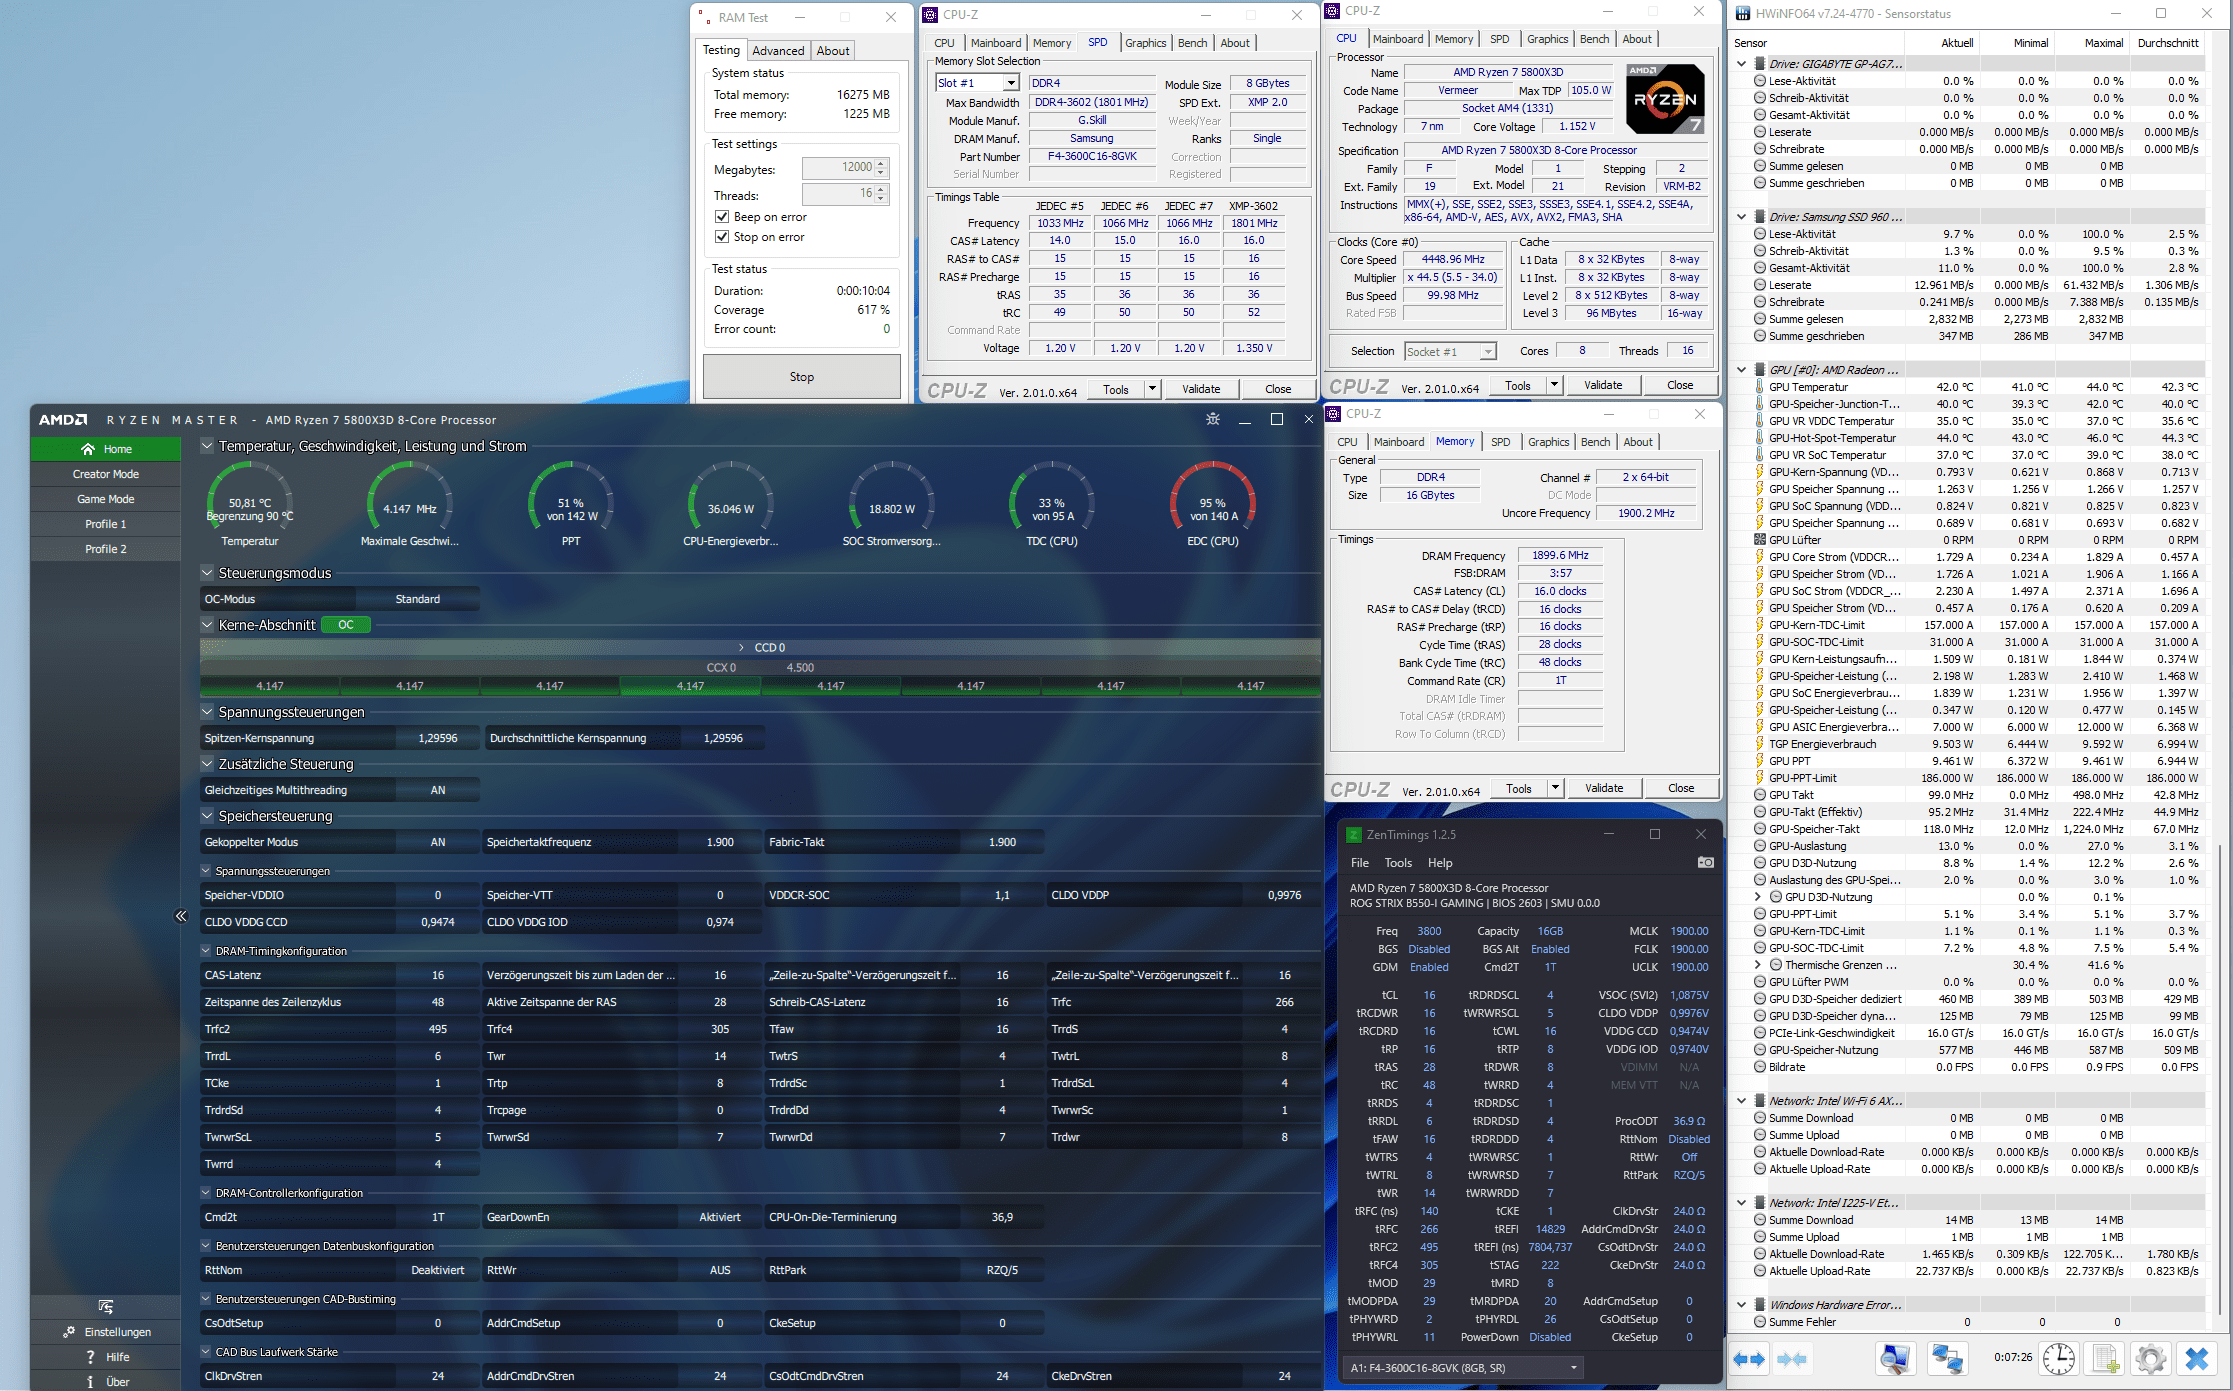Click the CCX 0 4.500 core frequency bar
The image size is (2233, 1391).
[x=760, y=667]
